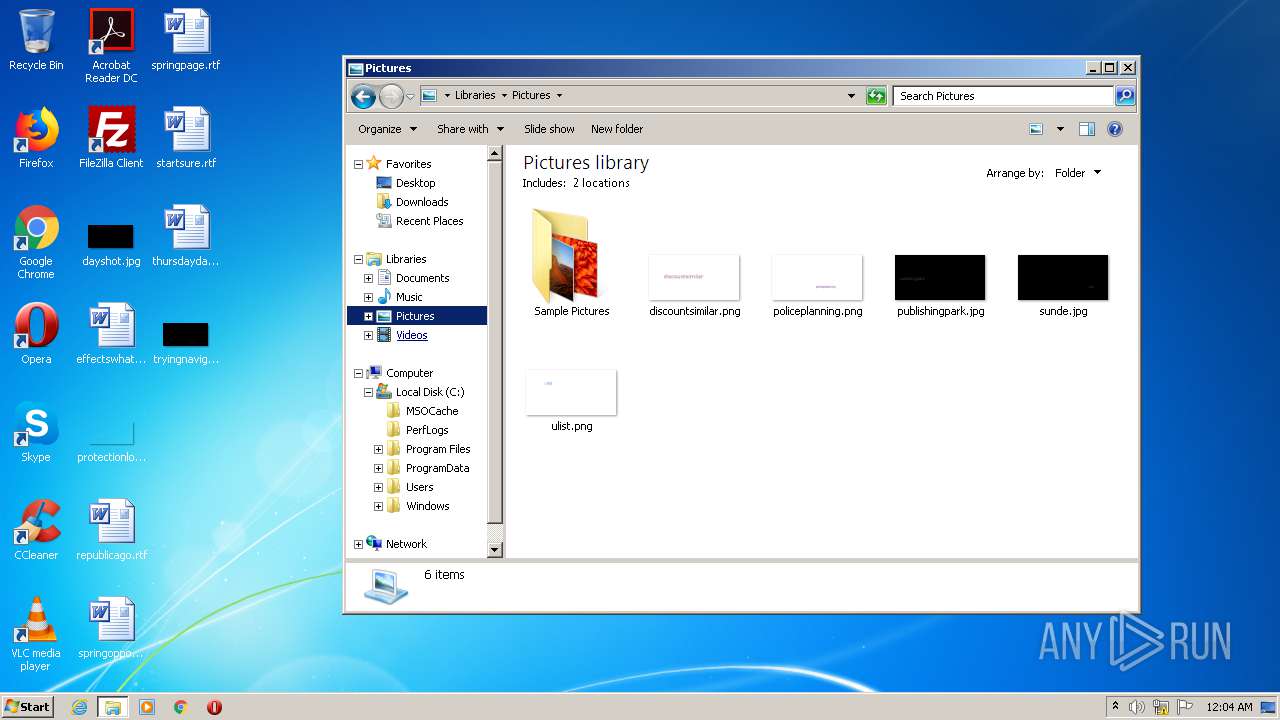Select the FileZilla Client shortcut

(x=111, y=138)
